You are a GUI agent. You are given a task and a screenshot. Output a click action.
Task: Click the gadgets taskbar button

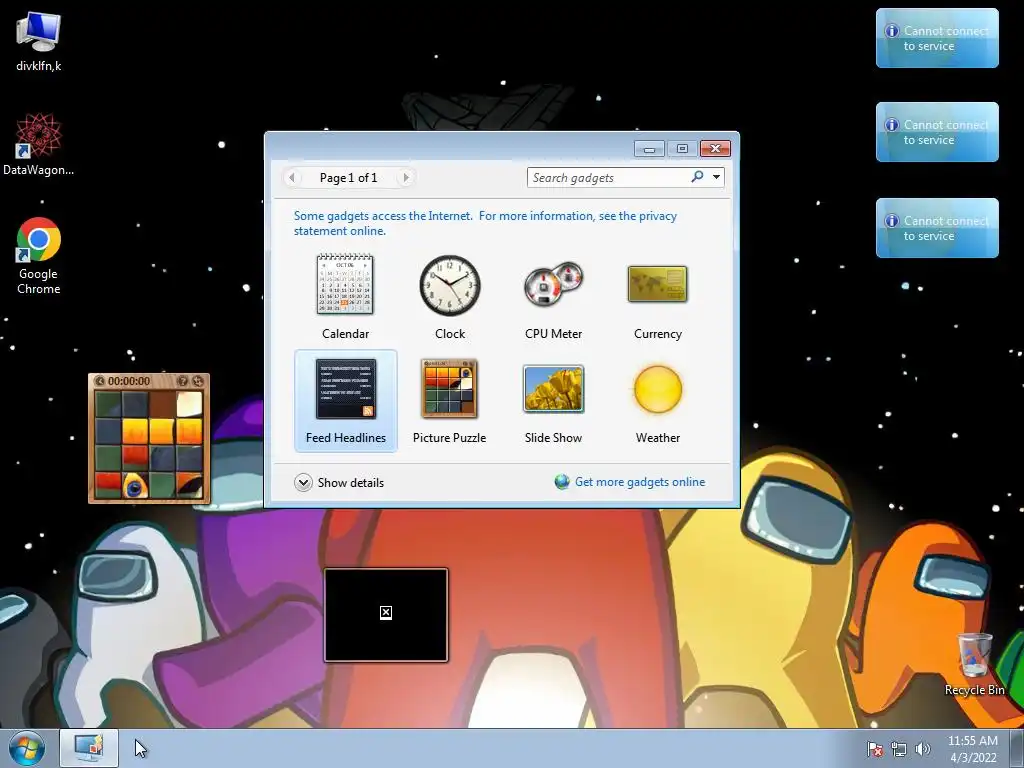pyautogui.click(x=89, y=748)
